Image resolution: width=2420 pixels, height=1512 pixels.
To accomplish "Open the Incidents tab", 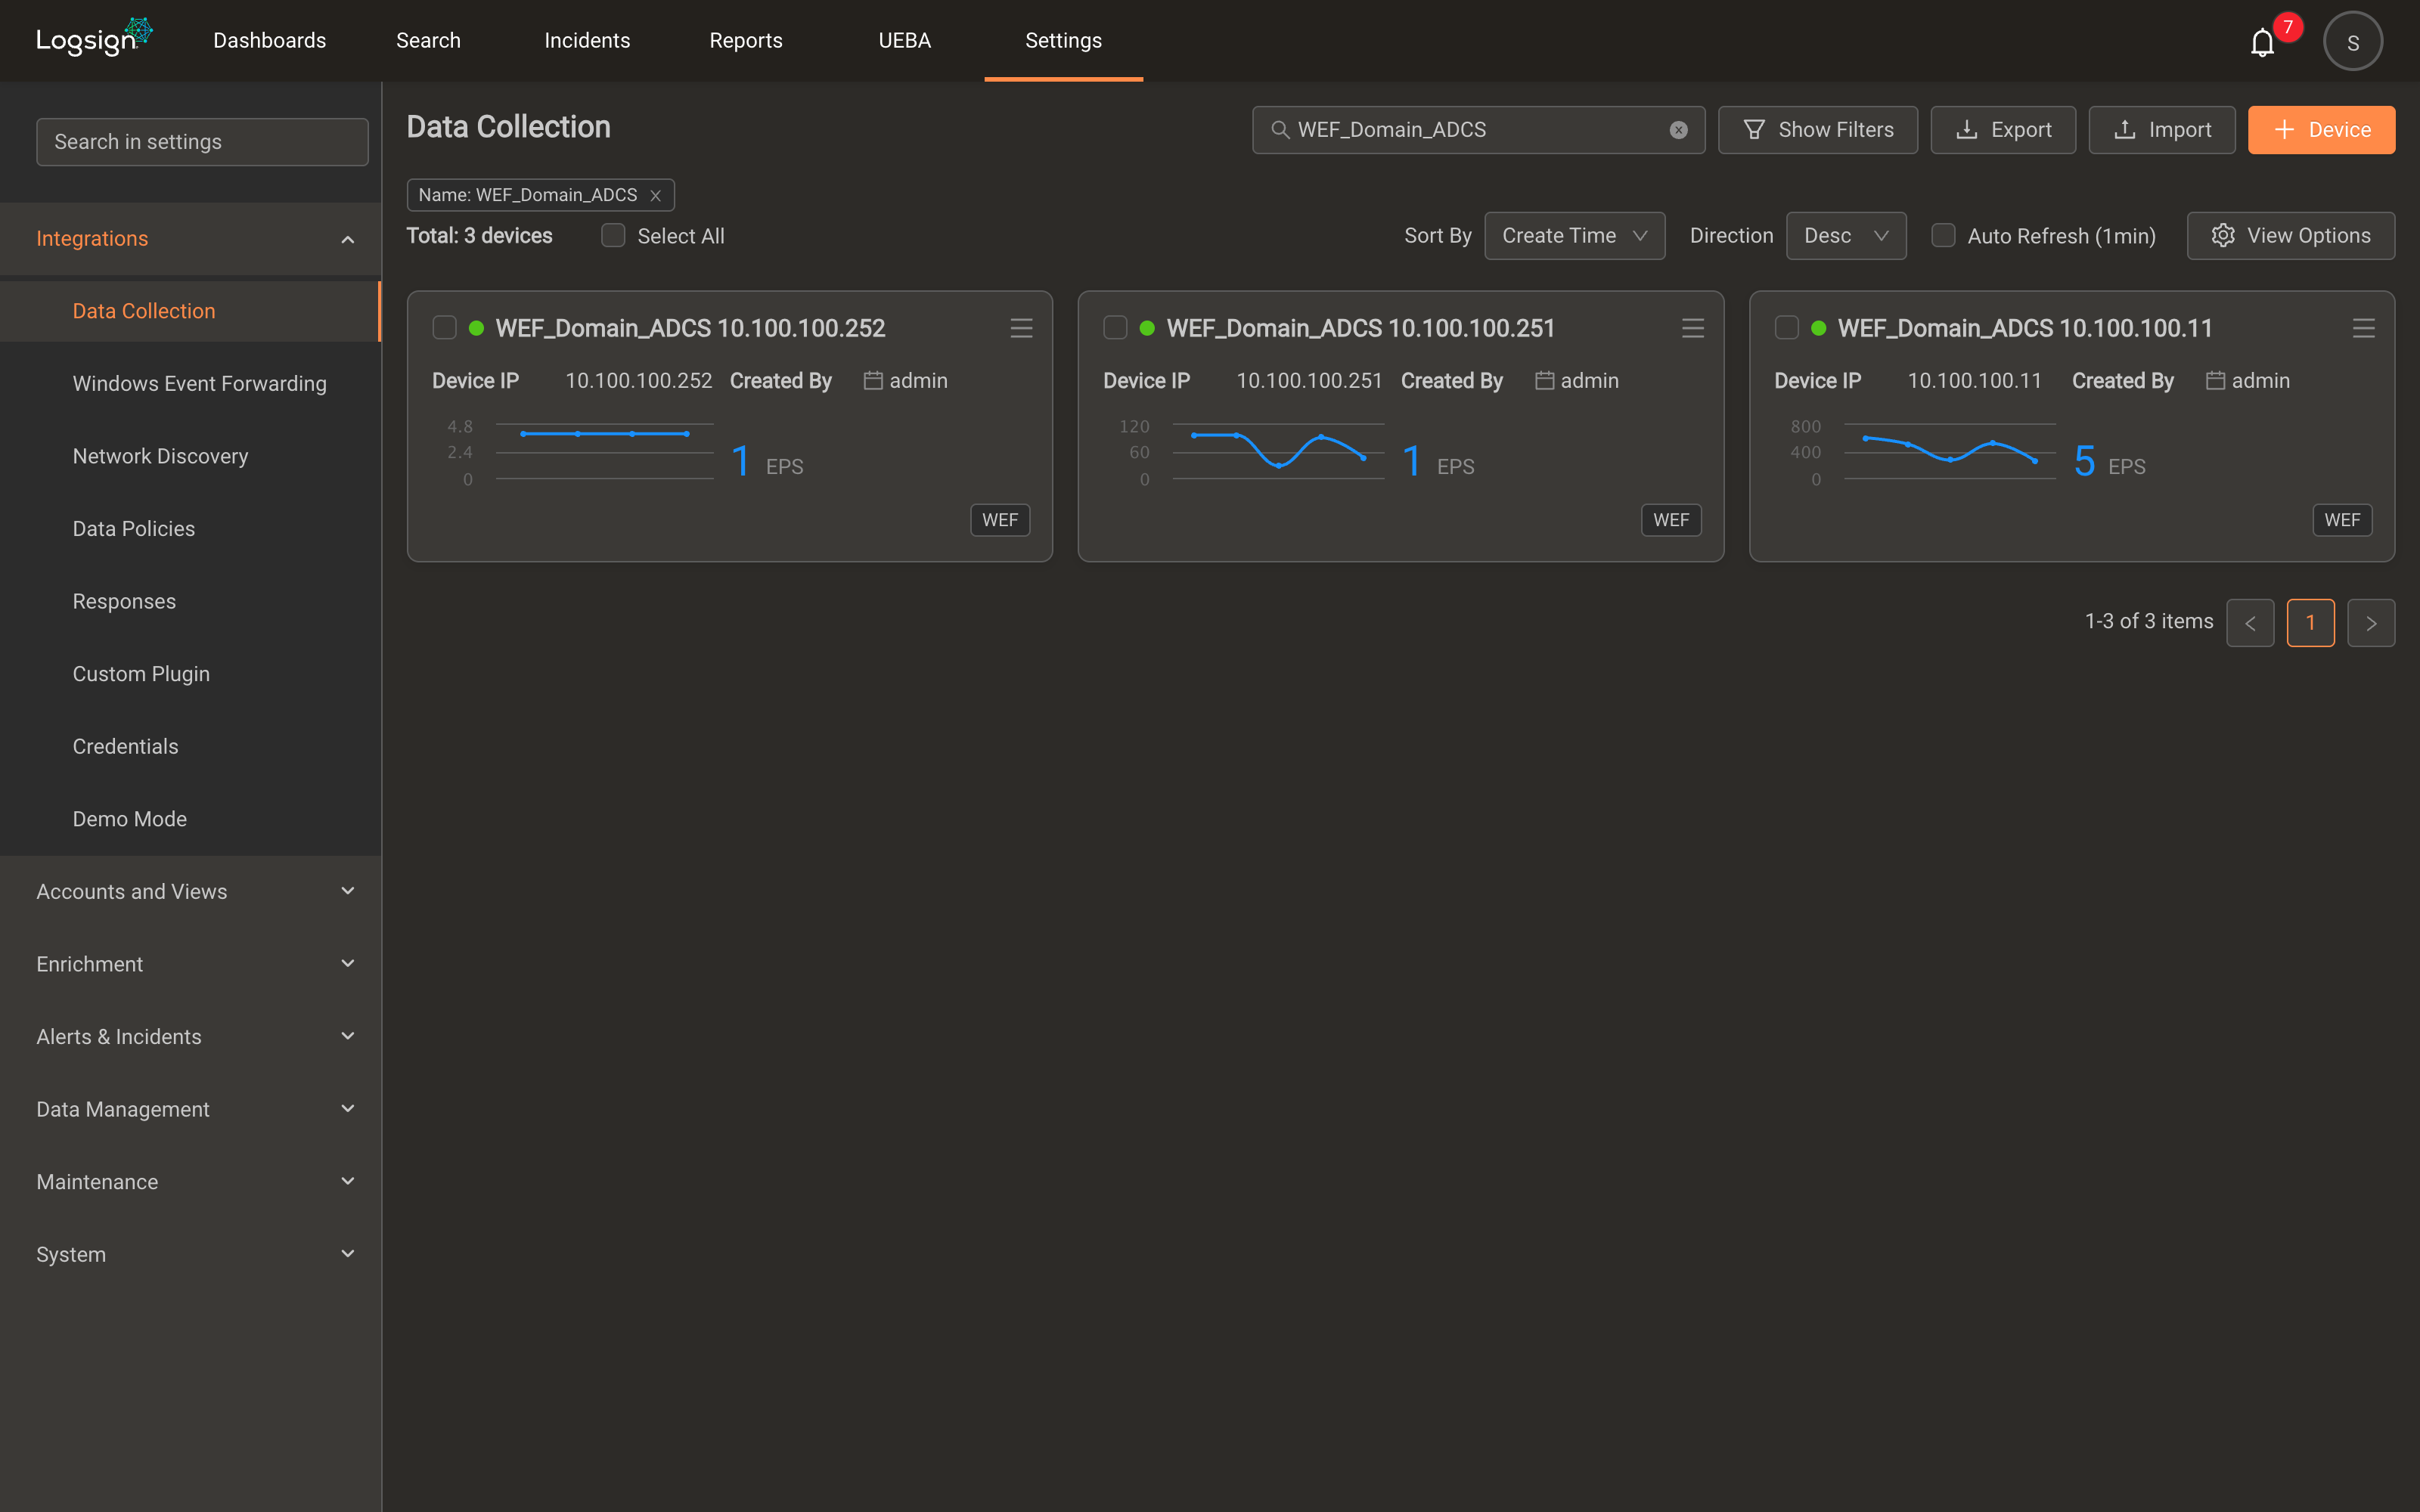I will point(587,41).
